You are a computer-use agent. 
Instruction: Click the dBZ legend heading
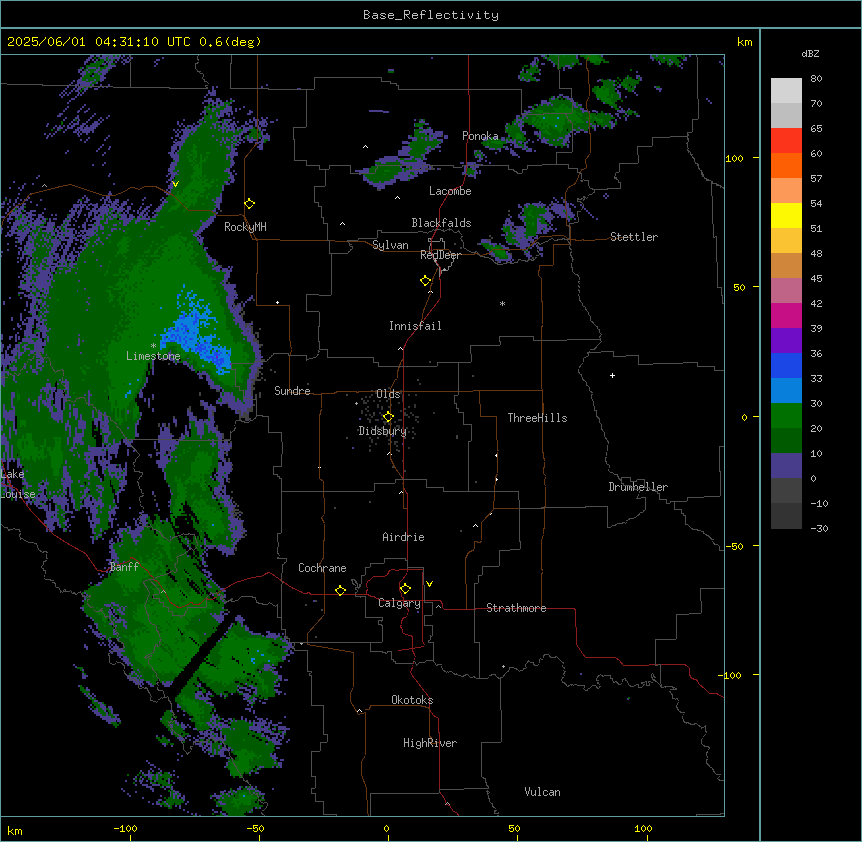[810, 54]
